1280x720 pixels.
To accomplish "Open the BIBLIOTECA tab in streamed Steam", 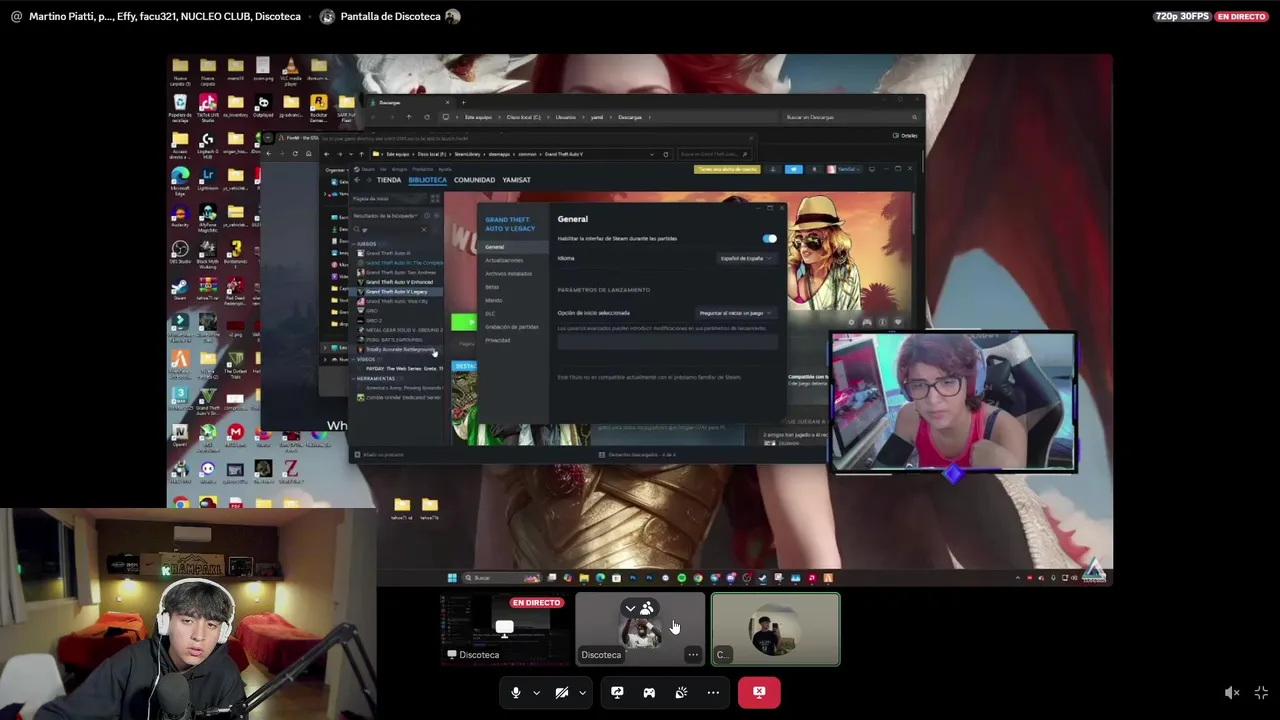I will pos(427,180).
